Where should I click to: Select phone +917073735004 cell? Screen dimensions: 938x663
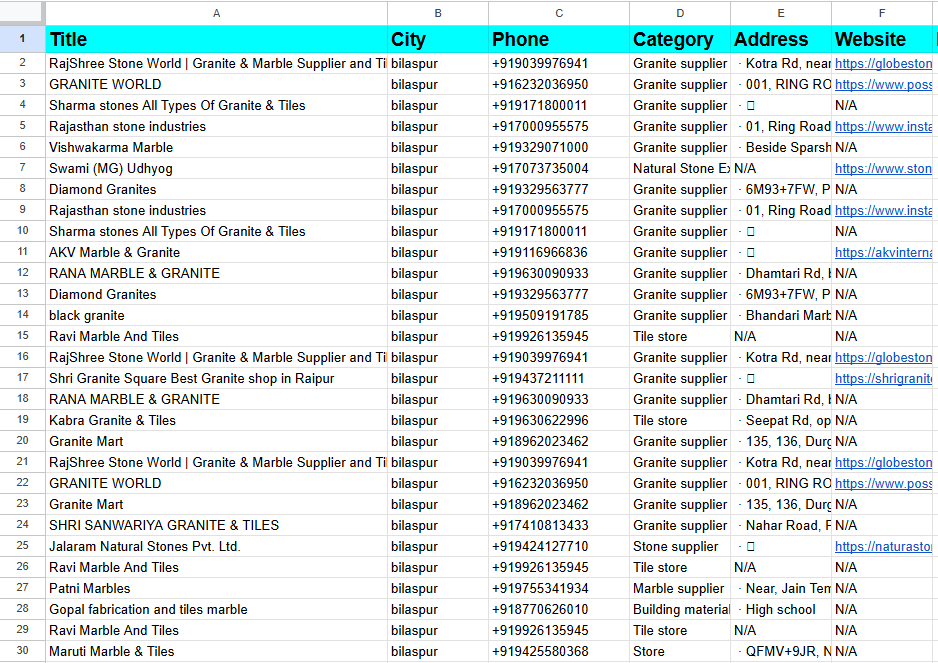pos(559,168)
